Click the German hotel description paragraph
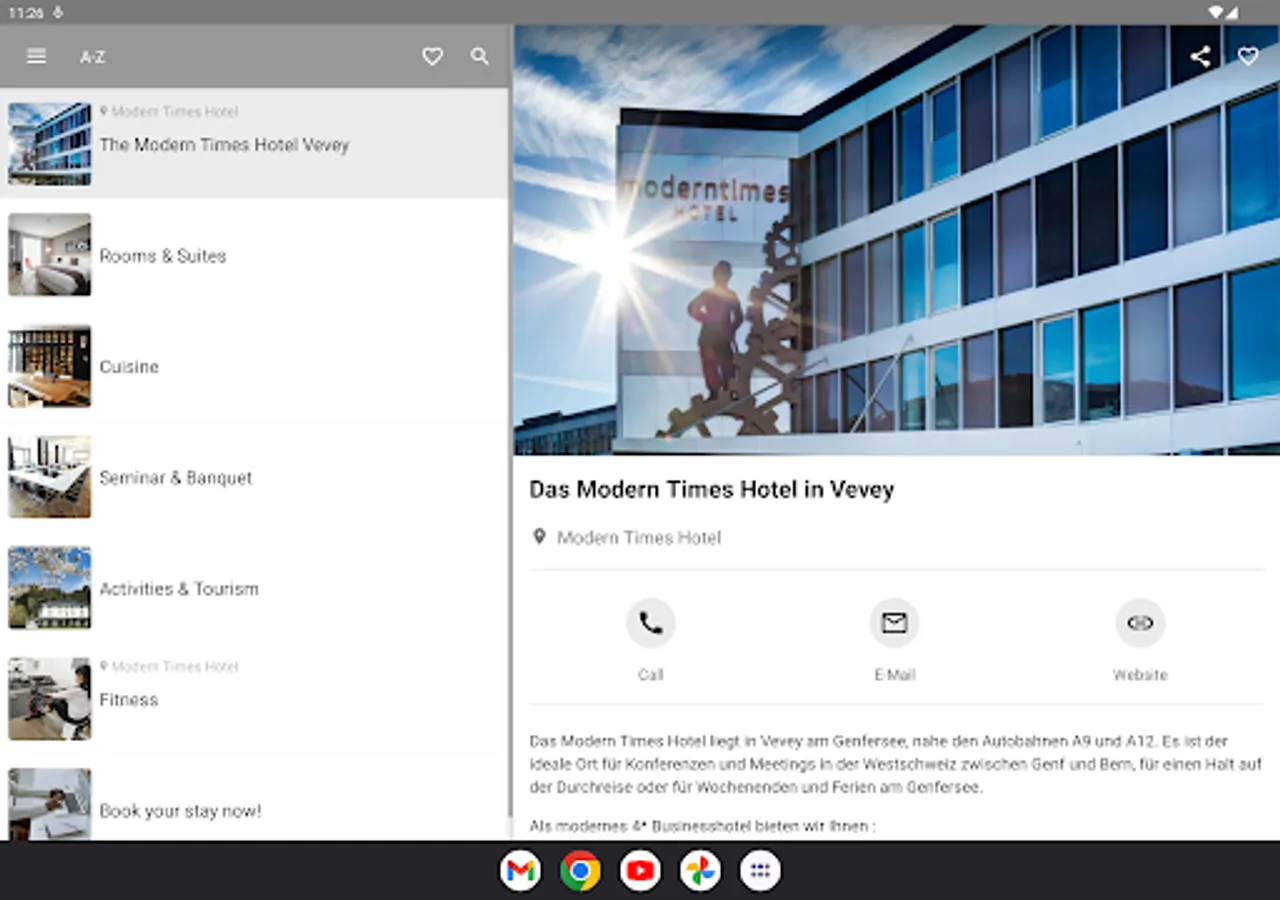 point(896,764)
